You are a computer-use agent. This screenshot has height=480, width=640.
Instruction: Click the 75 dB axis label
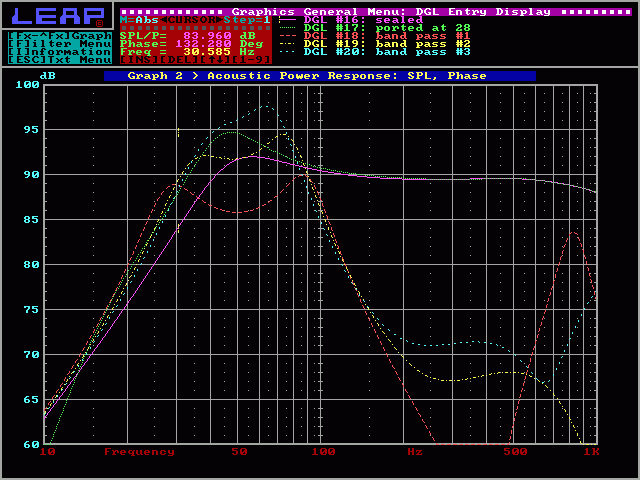pos(32,310)
